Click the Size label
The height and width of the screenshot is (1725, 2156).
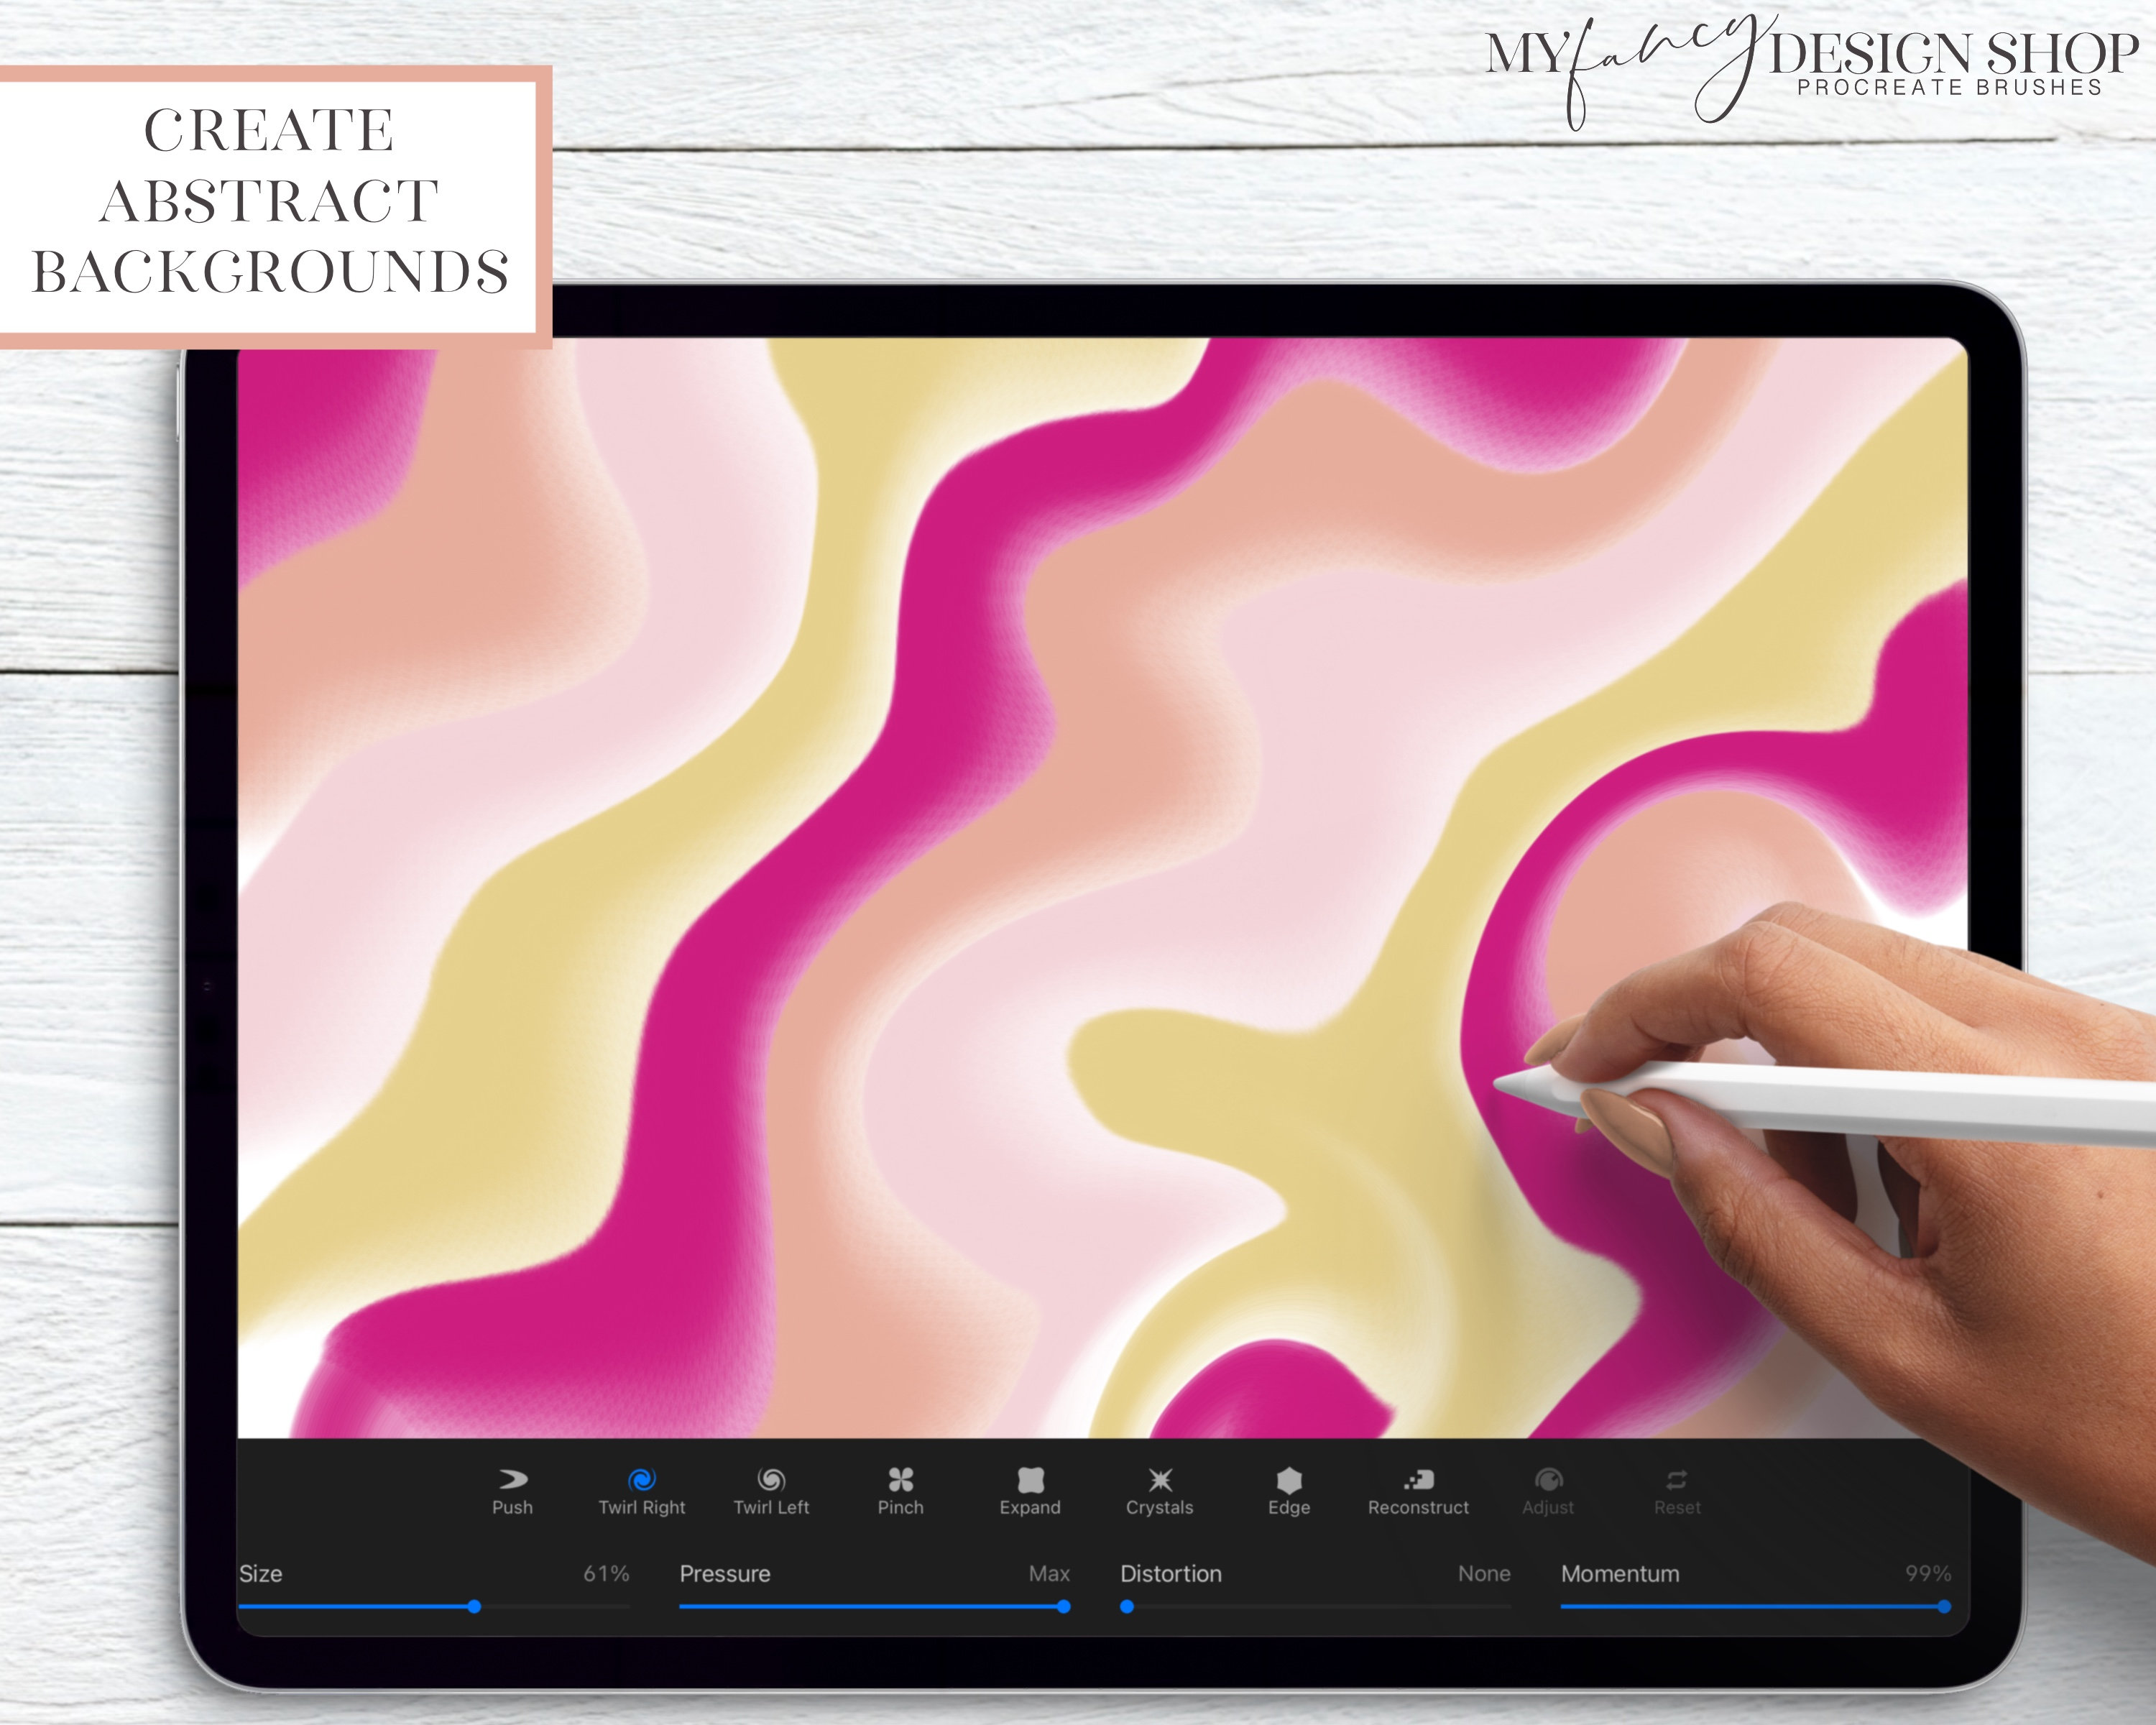[x=260, y=1573]
